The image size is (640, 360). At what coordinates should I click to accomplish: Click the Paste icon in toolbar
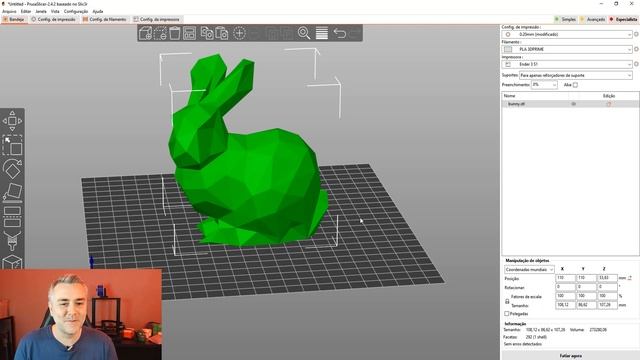click(221, 33)
